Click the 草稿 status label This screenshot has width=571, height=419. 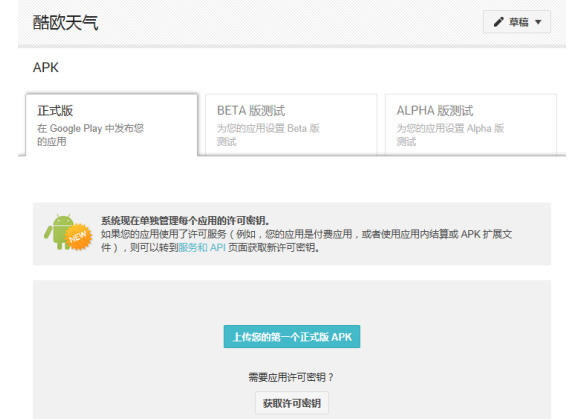click(518, 22)
